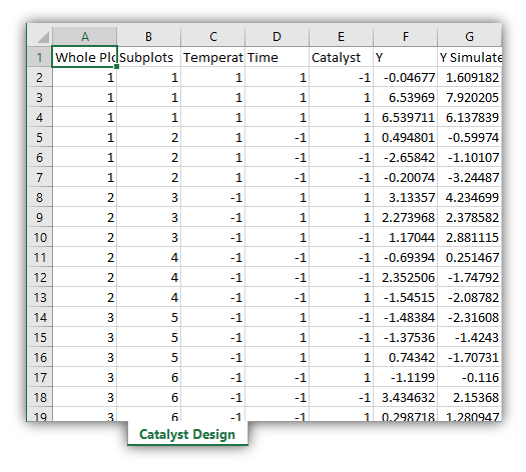Image resolution: width=526 pixels, height=472 pixels.
Task: Click cell with value 2.378582
Action: coord(470,218)
